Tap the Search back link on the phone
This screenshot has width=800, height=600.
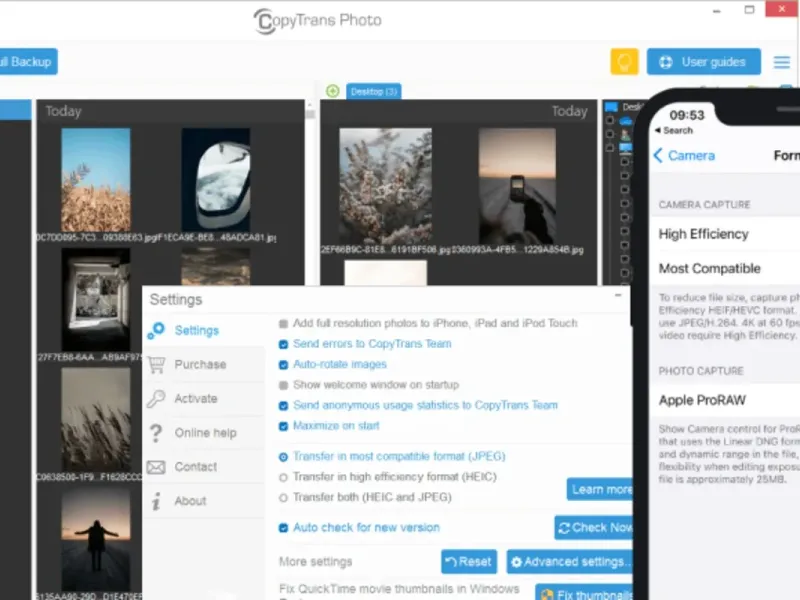pos(673,131)
